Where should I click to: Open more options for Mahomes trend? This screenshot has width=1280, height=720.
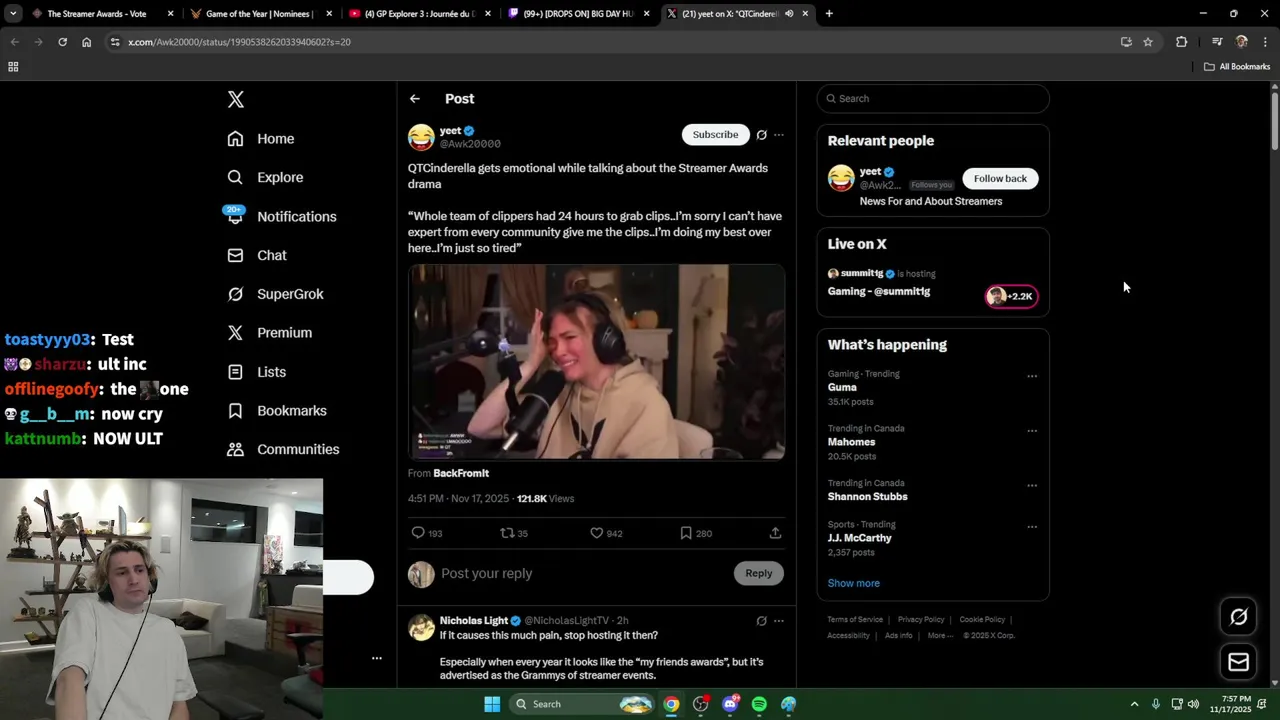point(1032,431)
